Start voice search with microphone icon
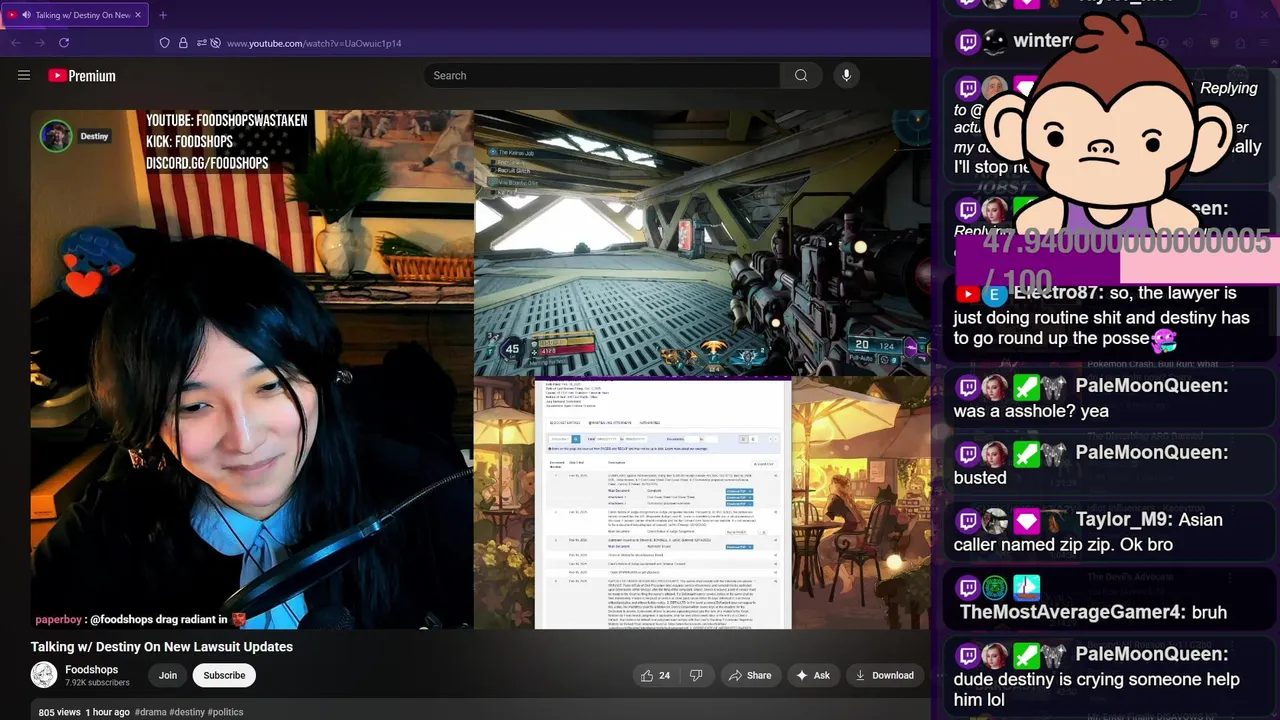This screenshot has height=720, width=1280. pos(846,75)
